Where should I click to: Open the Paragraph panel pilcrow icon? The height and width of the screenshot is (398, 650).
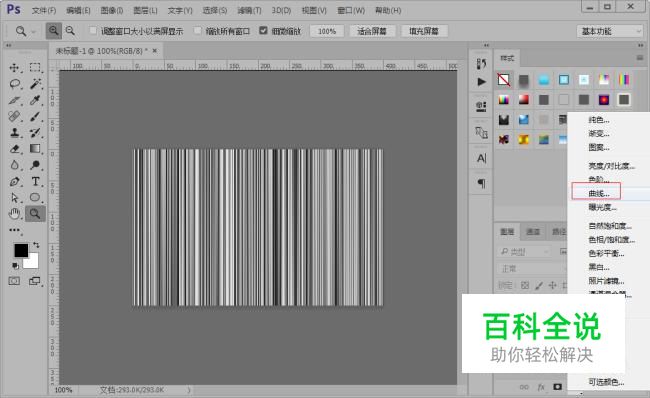[x=481, y=183]
